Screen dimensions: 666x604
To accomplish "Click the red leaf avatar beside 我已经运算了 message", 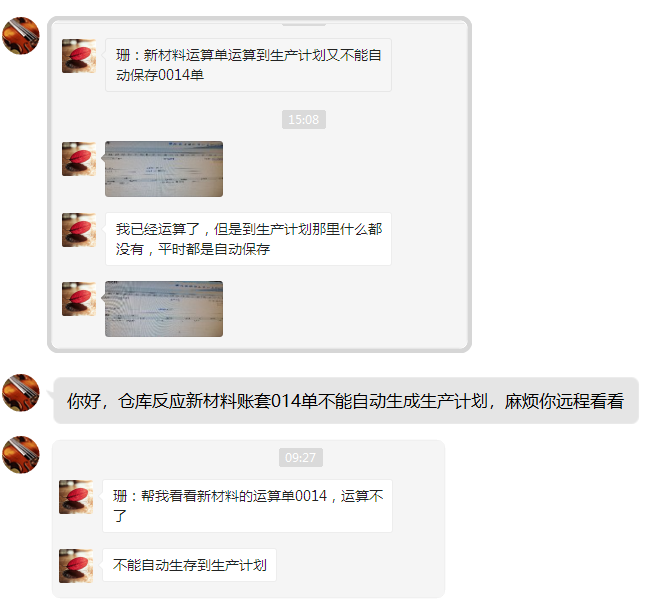I will (79, 230).
